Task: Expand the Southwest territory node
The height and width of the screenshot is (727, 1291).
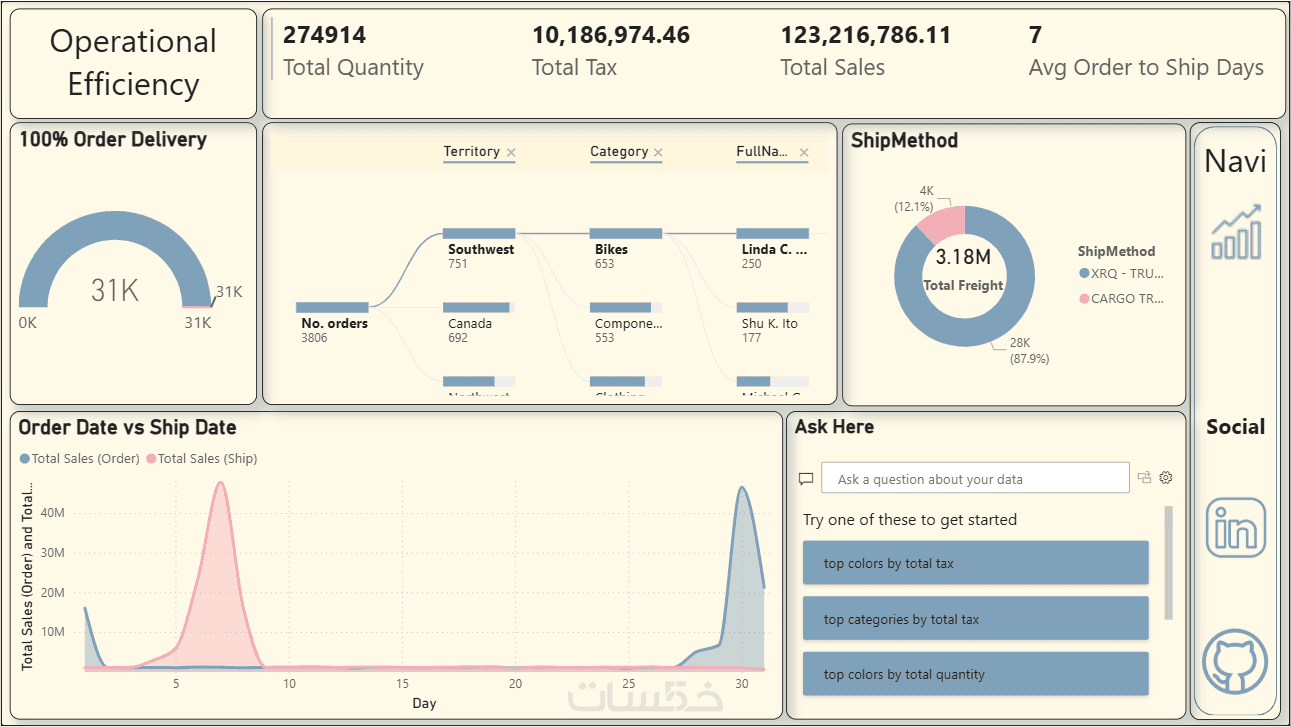Action: 479,234
